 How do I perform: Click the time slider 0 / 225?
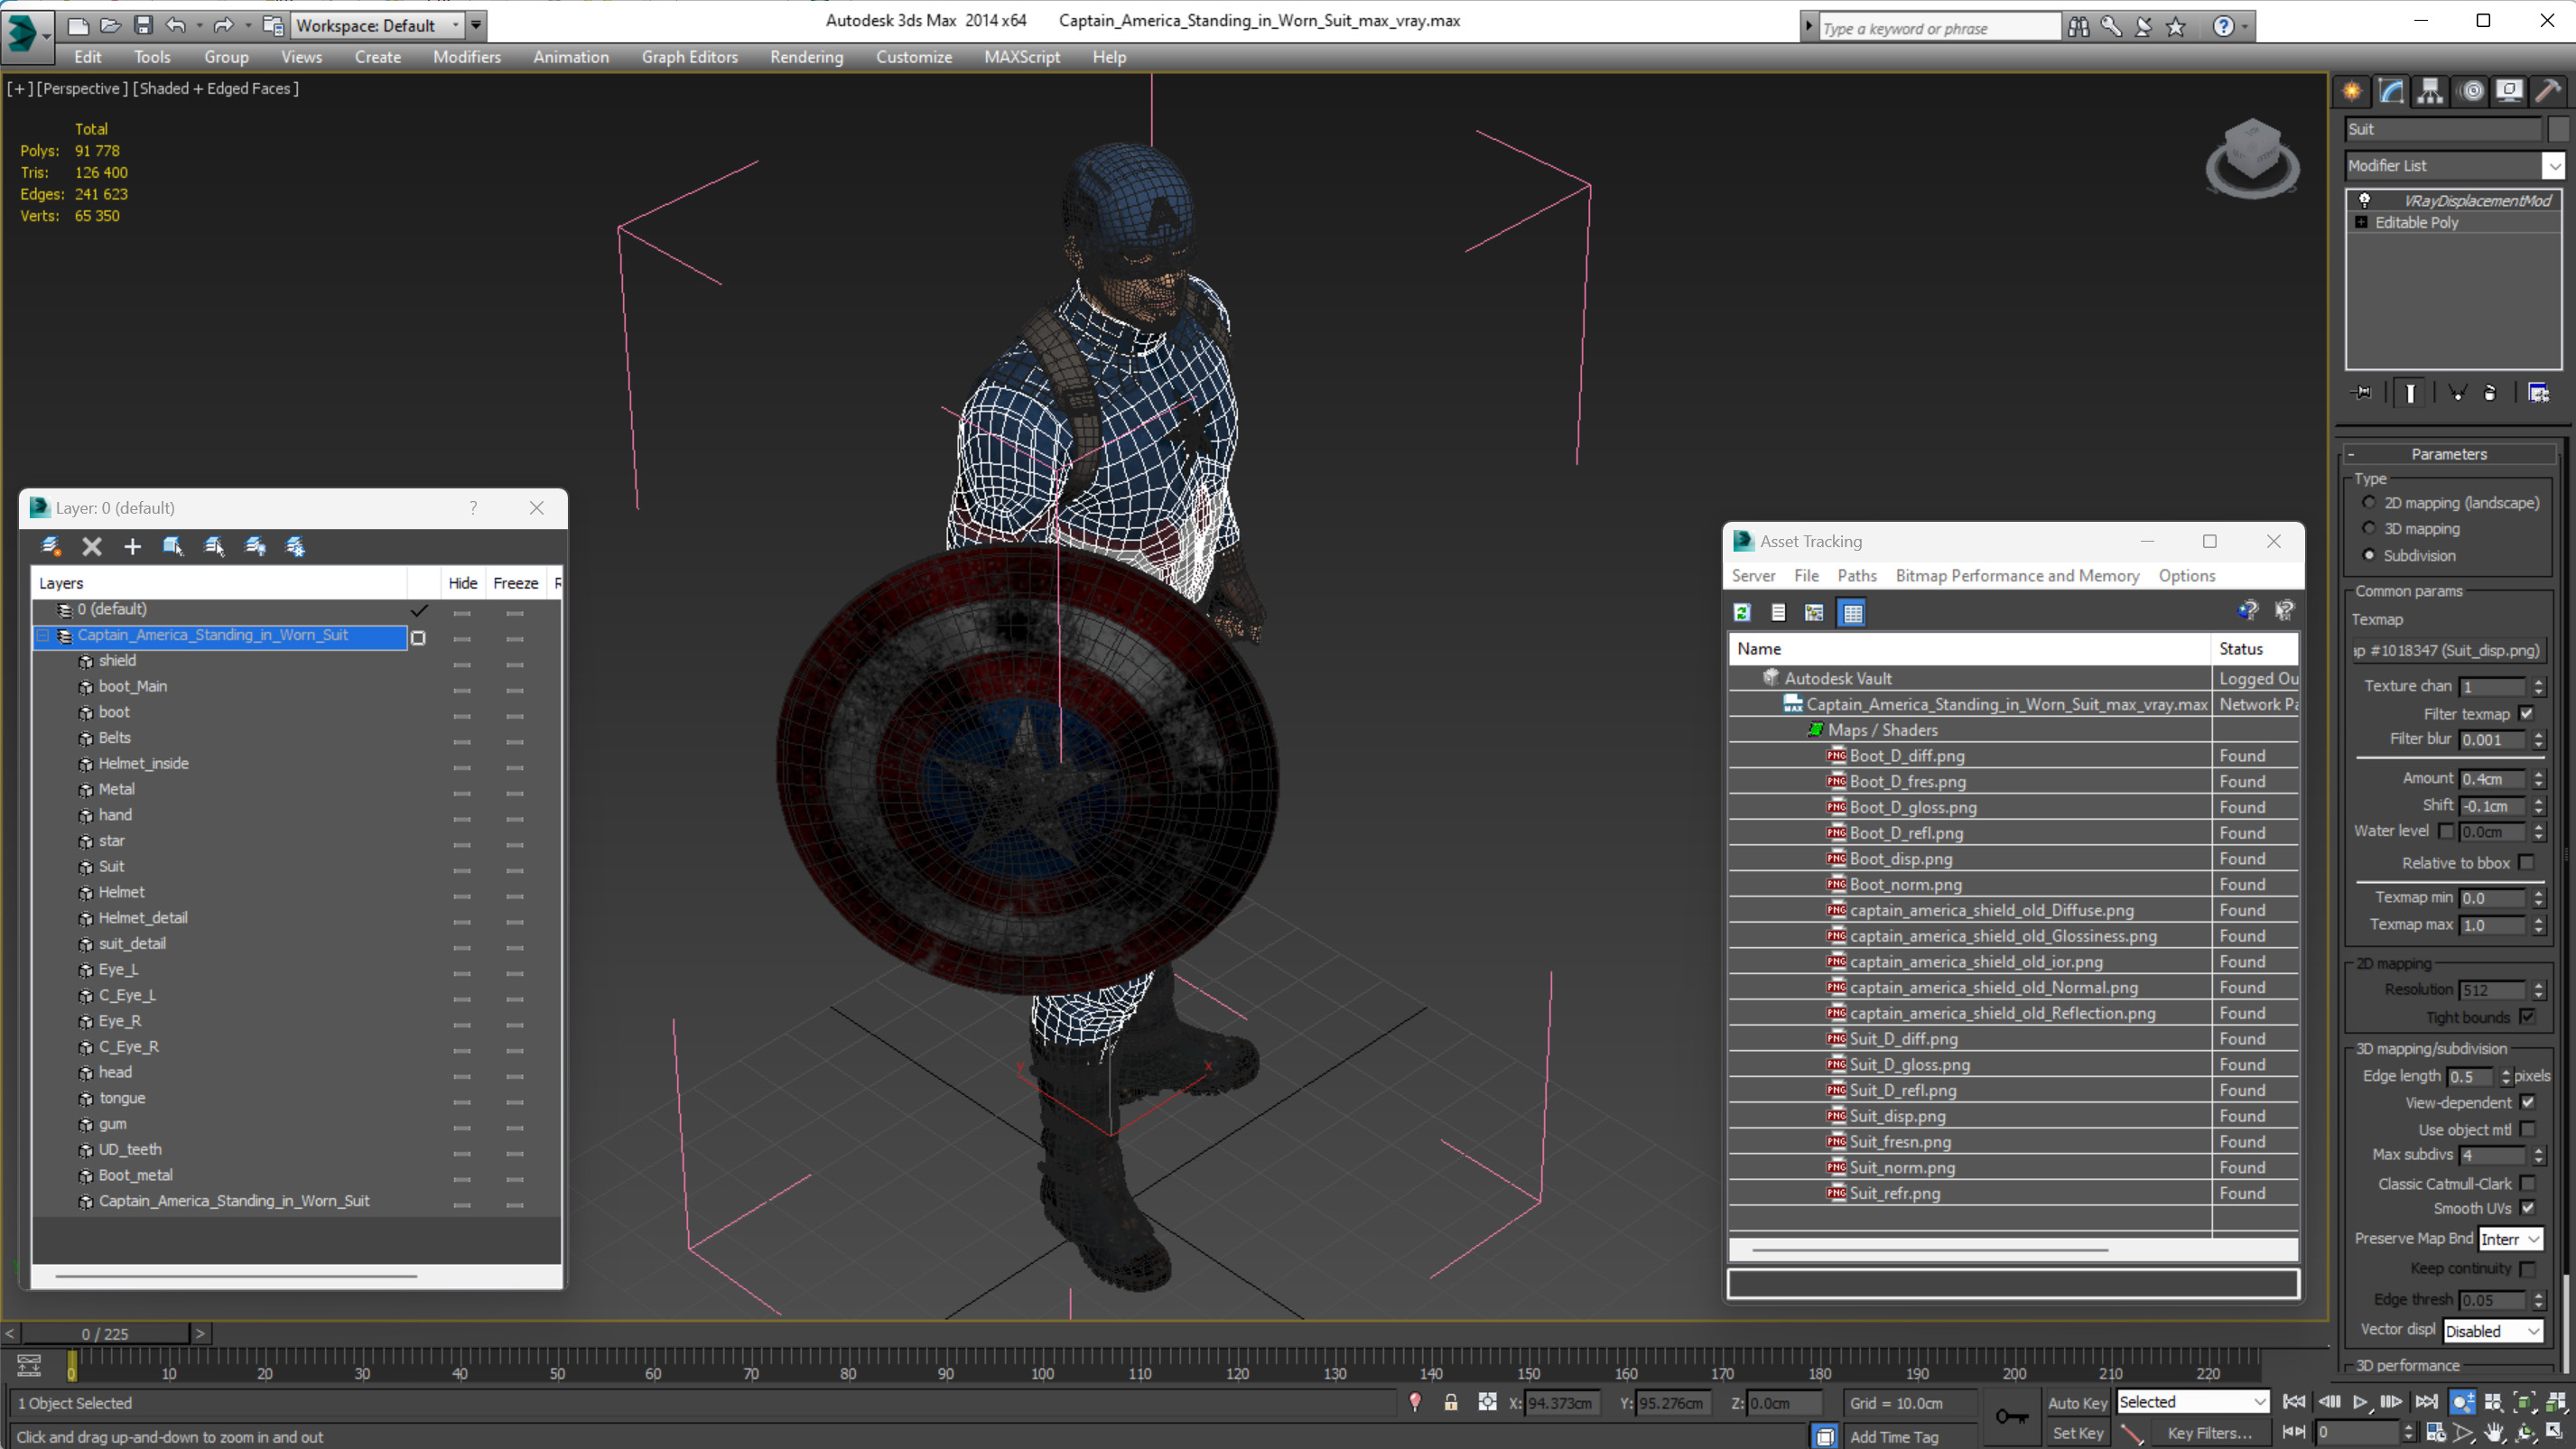coord(105,1333)
